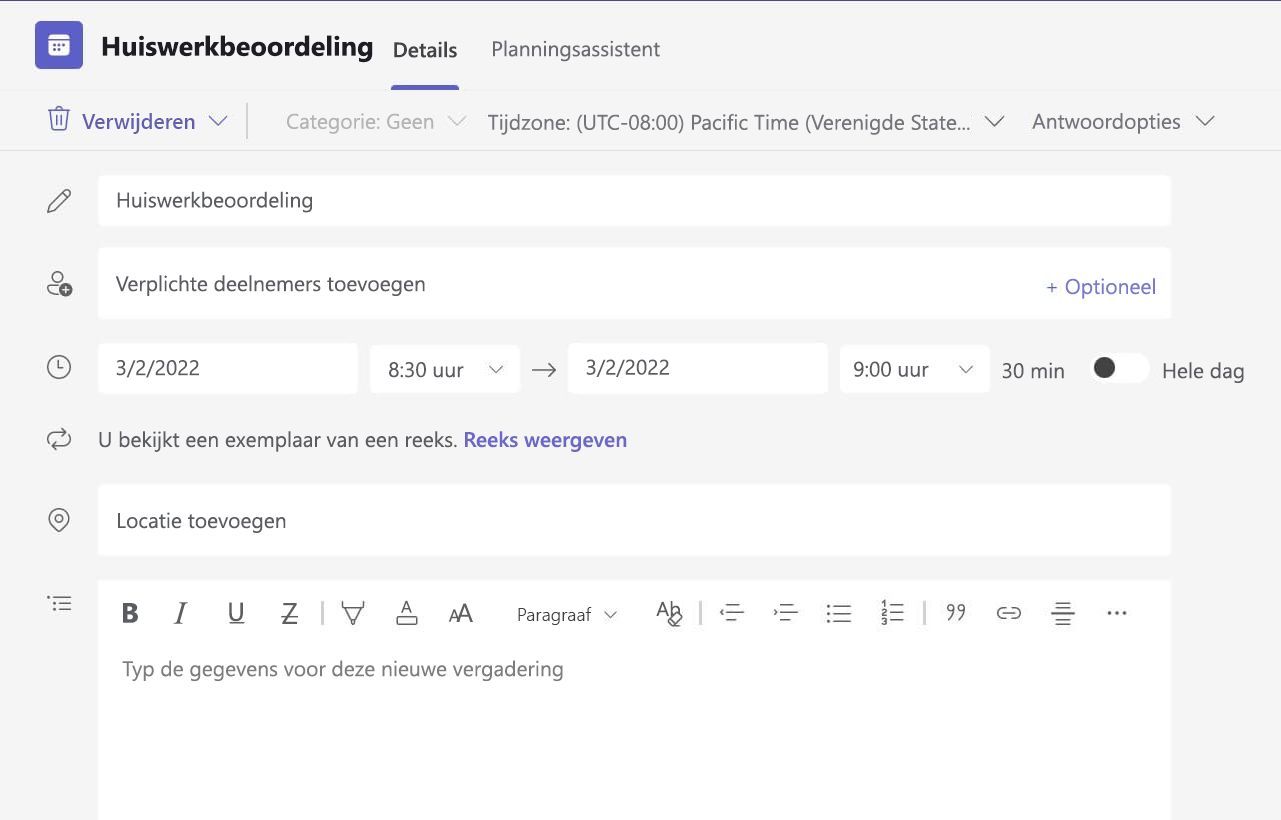Open the Categorie: Geen dropdown
The width and height of the screenshot is (1281, 820).
pos(376,122)
